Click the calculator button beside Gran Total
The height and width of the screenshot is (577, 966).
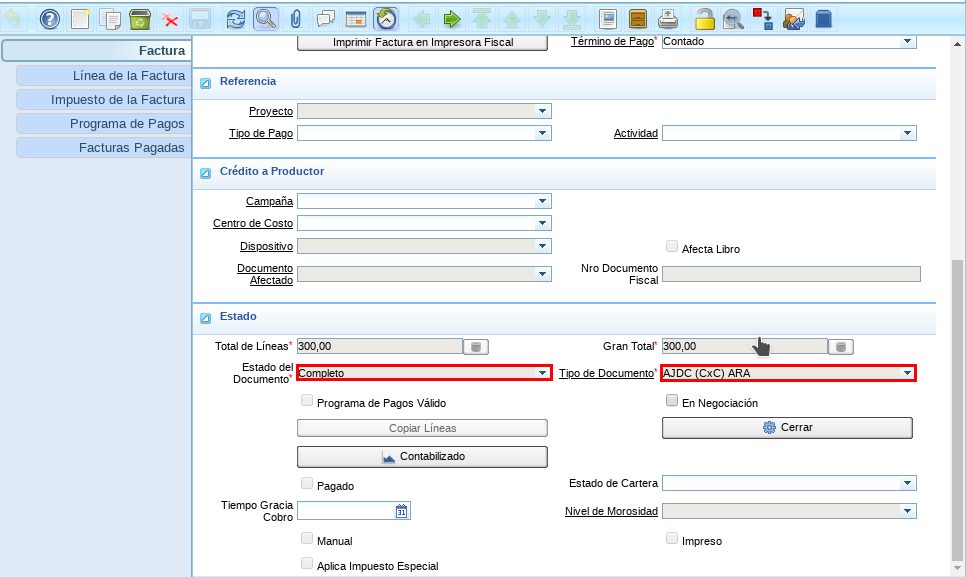pyautogui.click(x=841, y=347)
